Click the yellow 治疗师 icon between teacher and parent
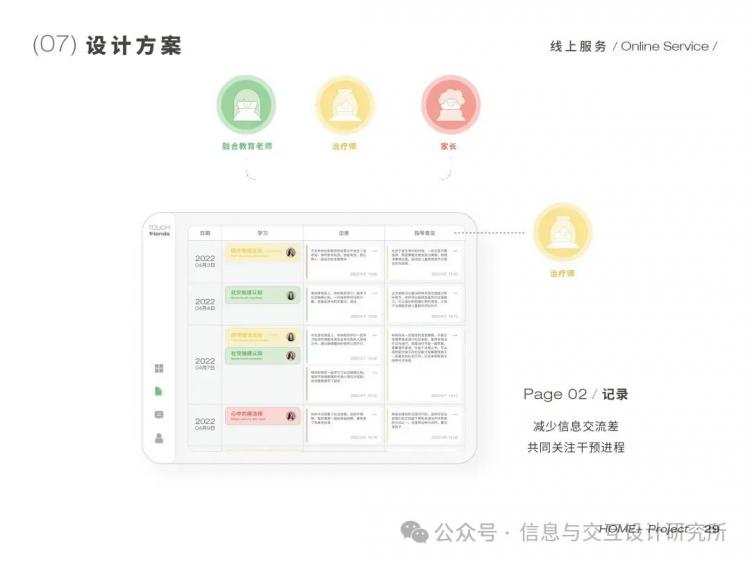 344,105
